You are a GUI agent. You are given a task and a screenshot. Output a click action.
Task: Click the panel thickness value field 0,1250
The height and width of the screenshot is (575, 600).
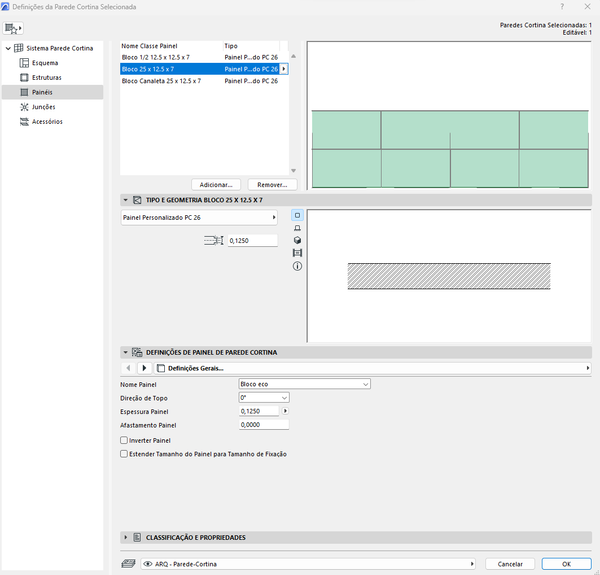[253, 241]
